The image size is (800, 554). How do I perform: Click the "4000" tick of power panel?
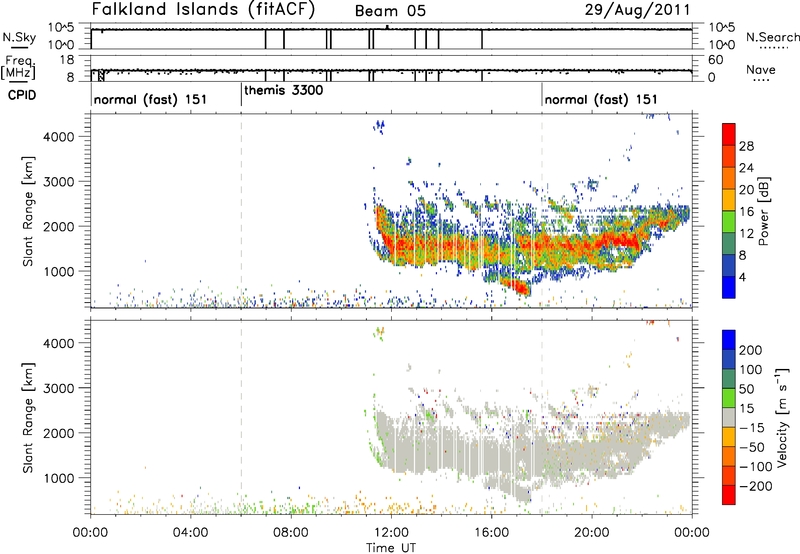pos(59,137)
